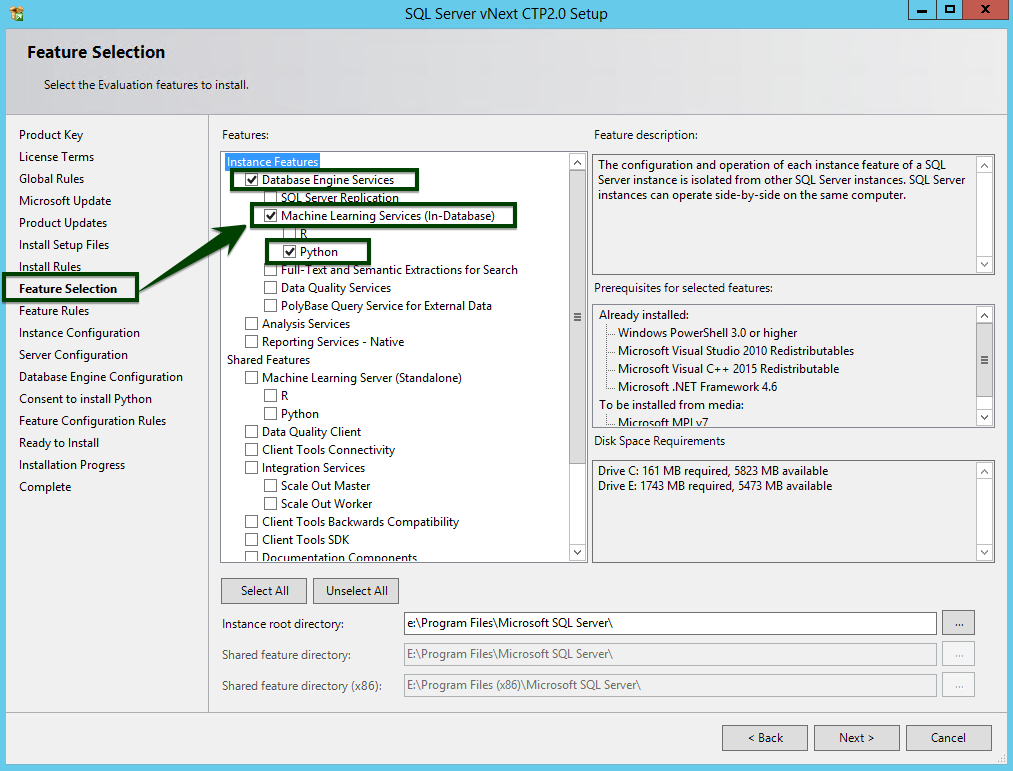Check Machine Learning Server (Standalone)

point(250,377)
